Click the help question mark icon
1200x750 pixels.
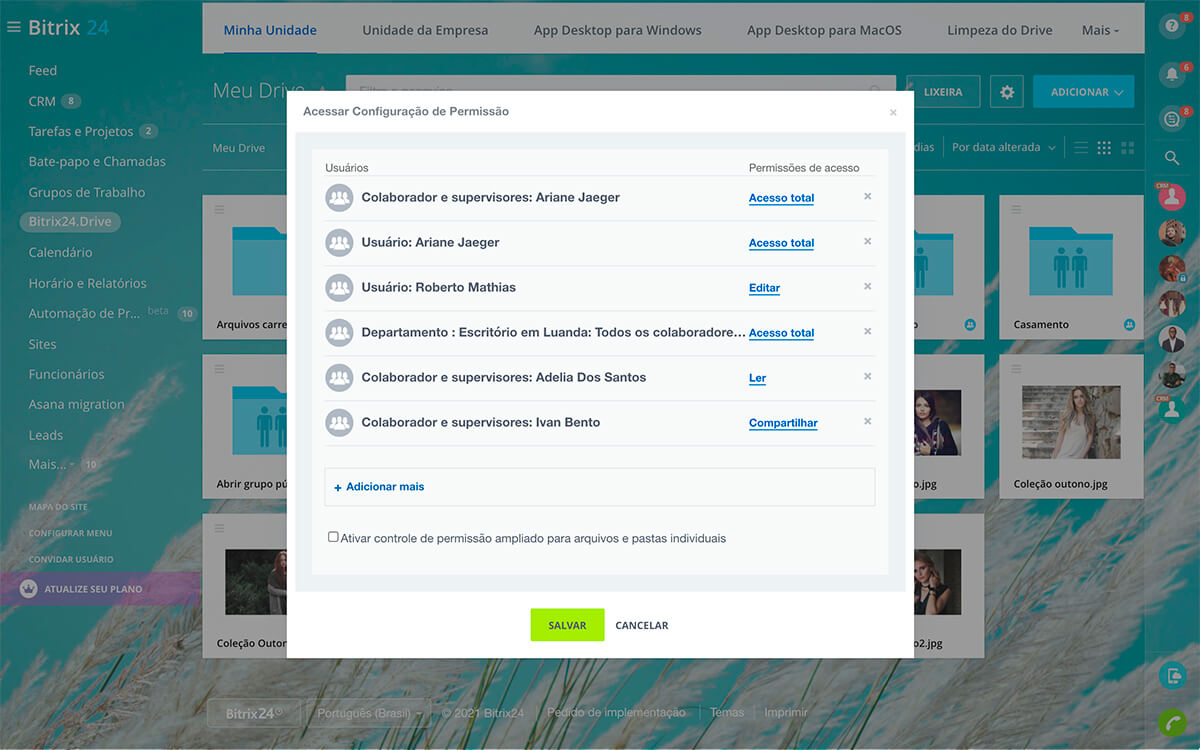pos(1171,27)
